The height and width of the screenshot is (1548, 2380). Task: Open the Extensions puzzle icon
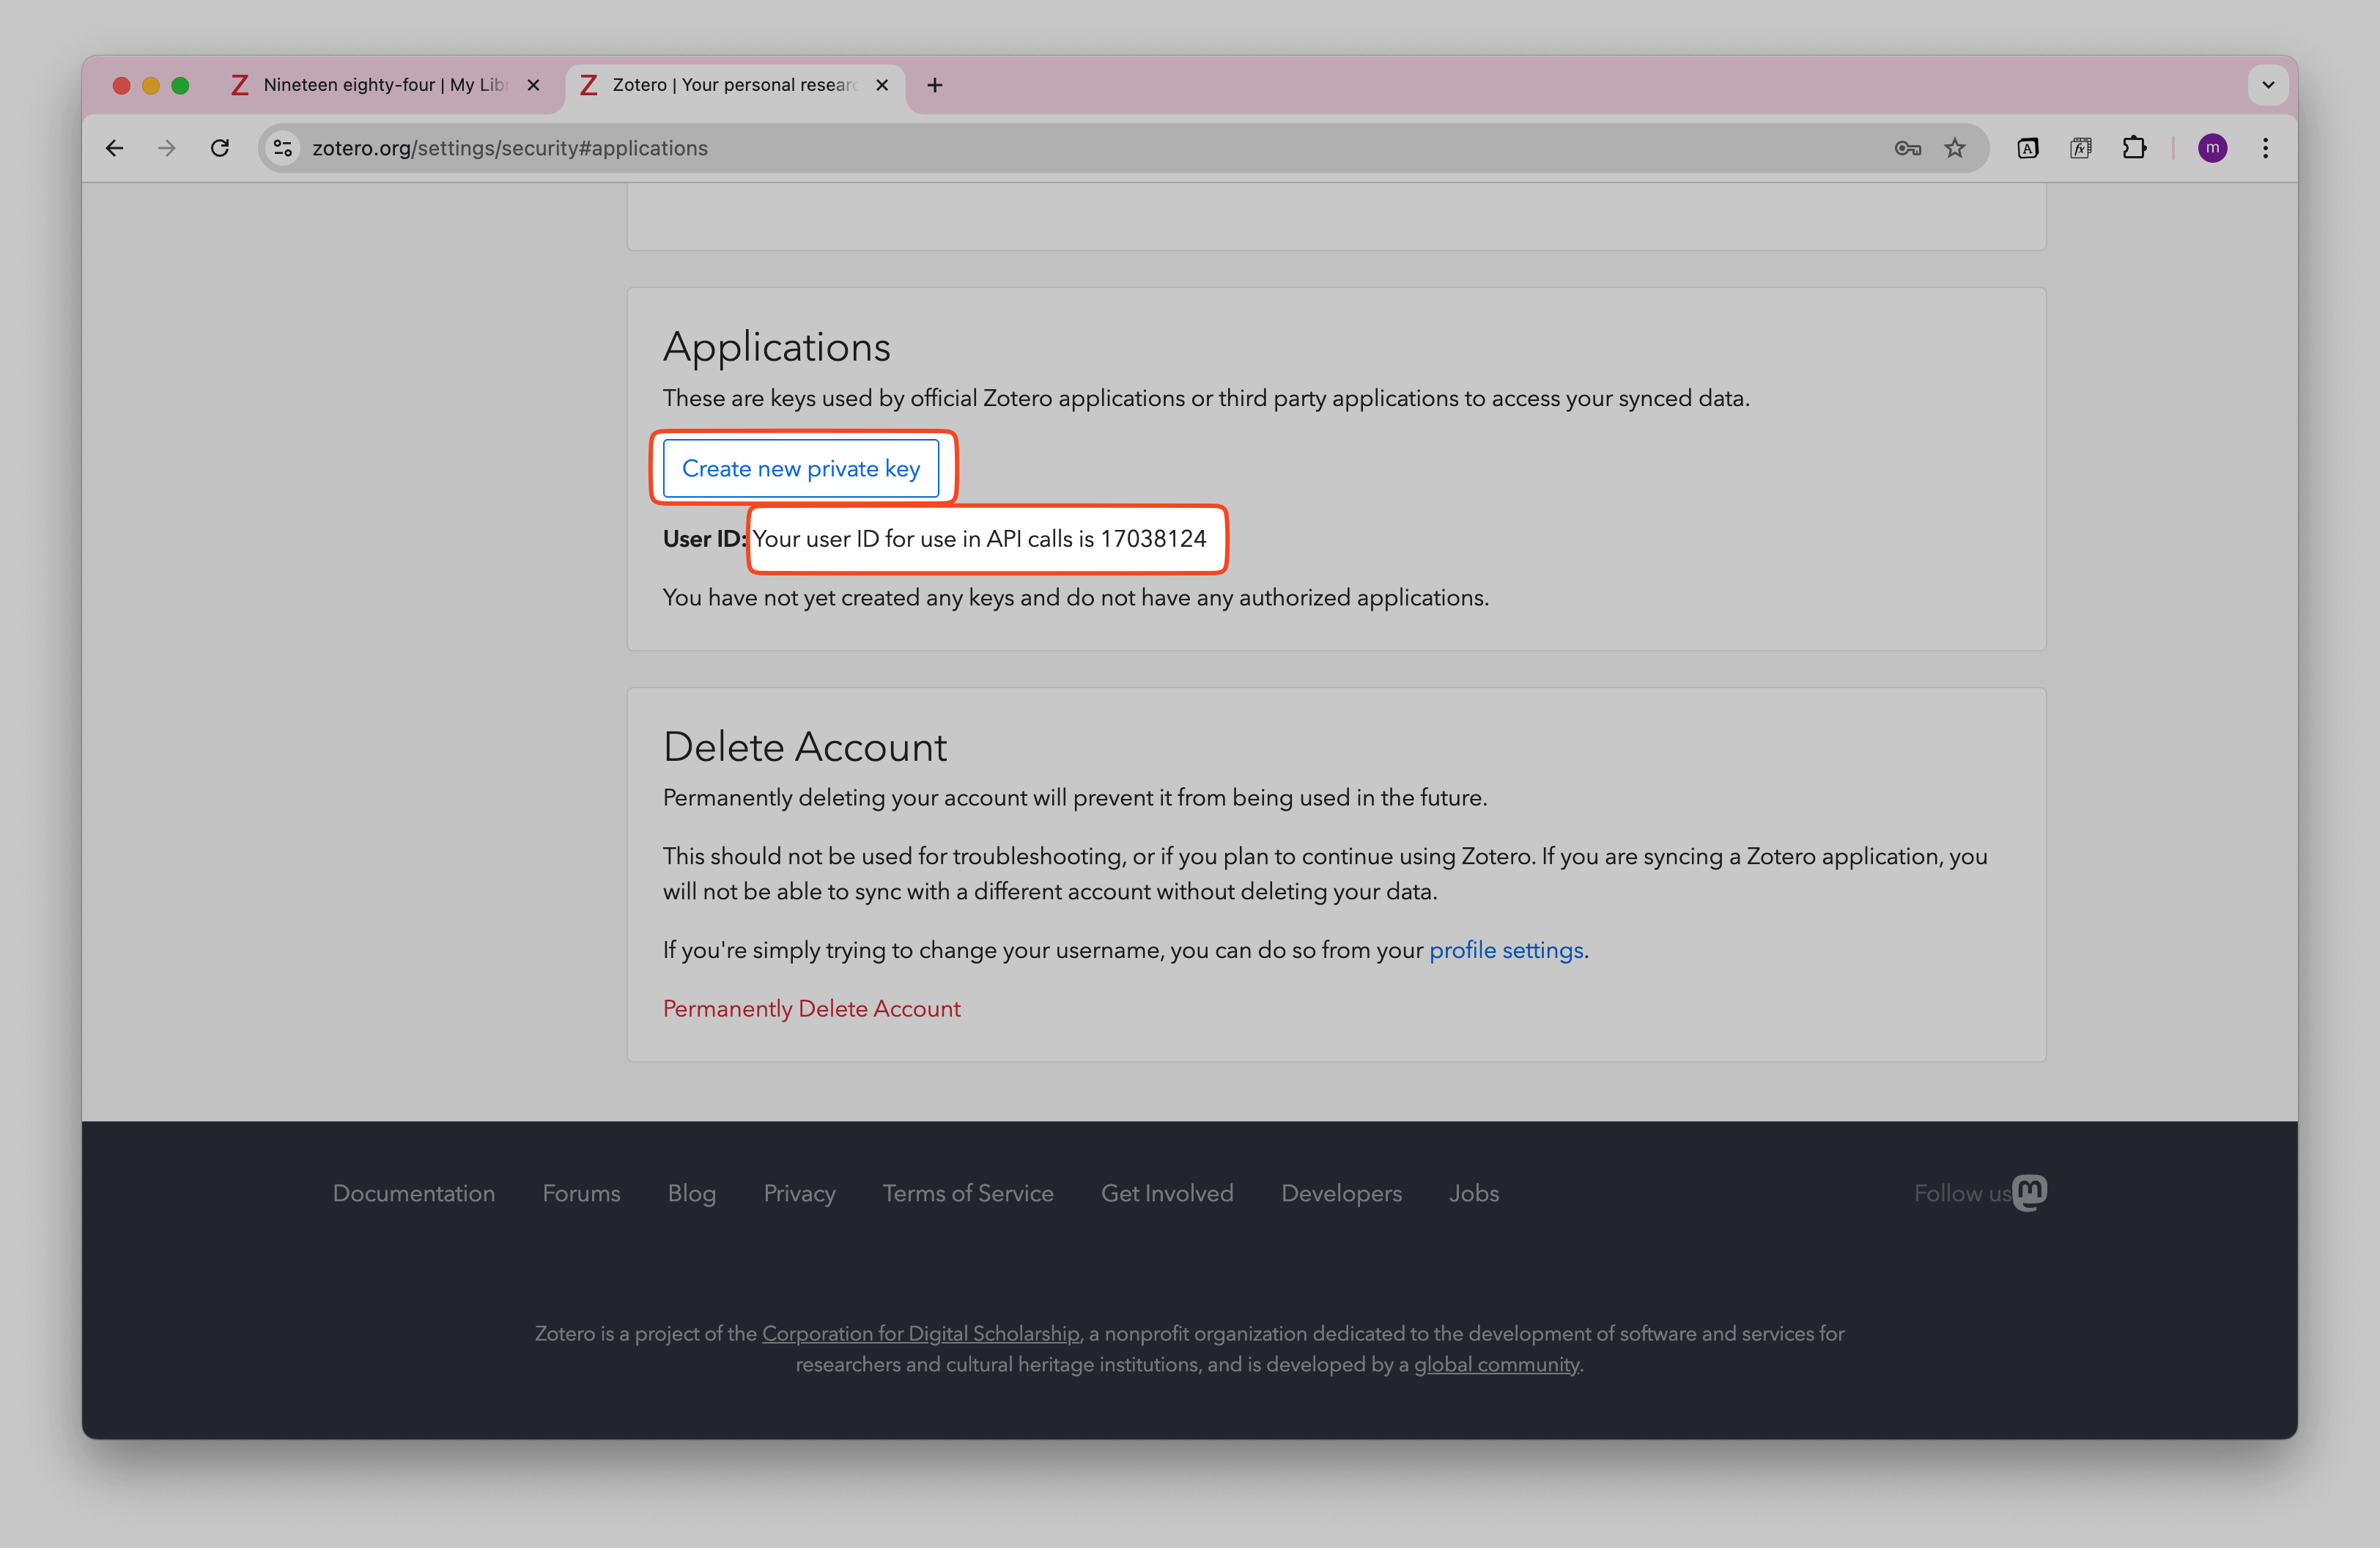tap(2134, 148)
